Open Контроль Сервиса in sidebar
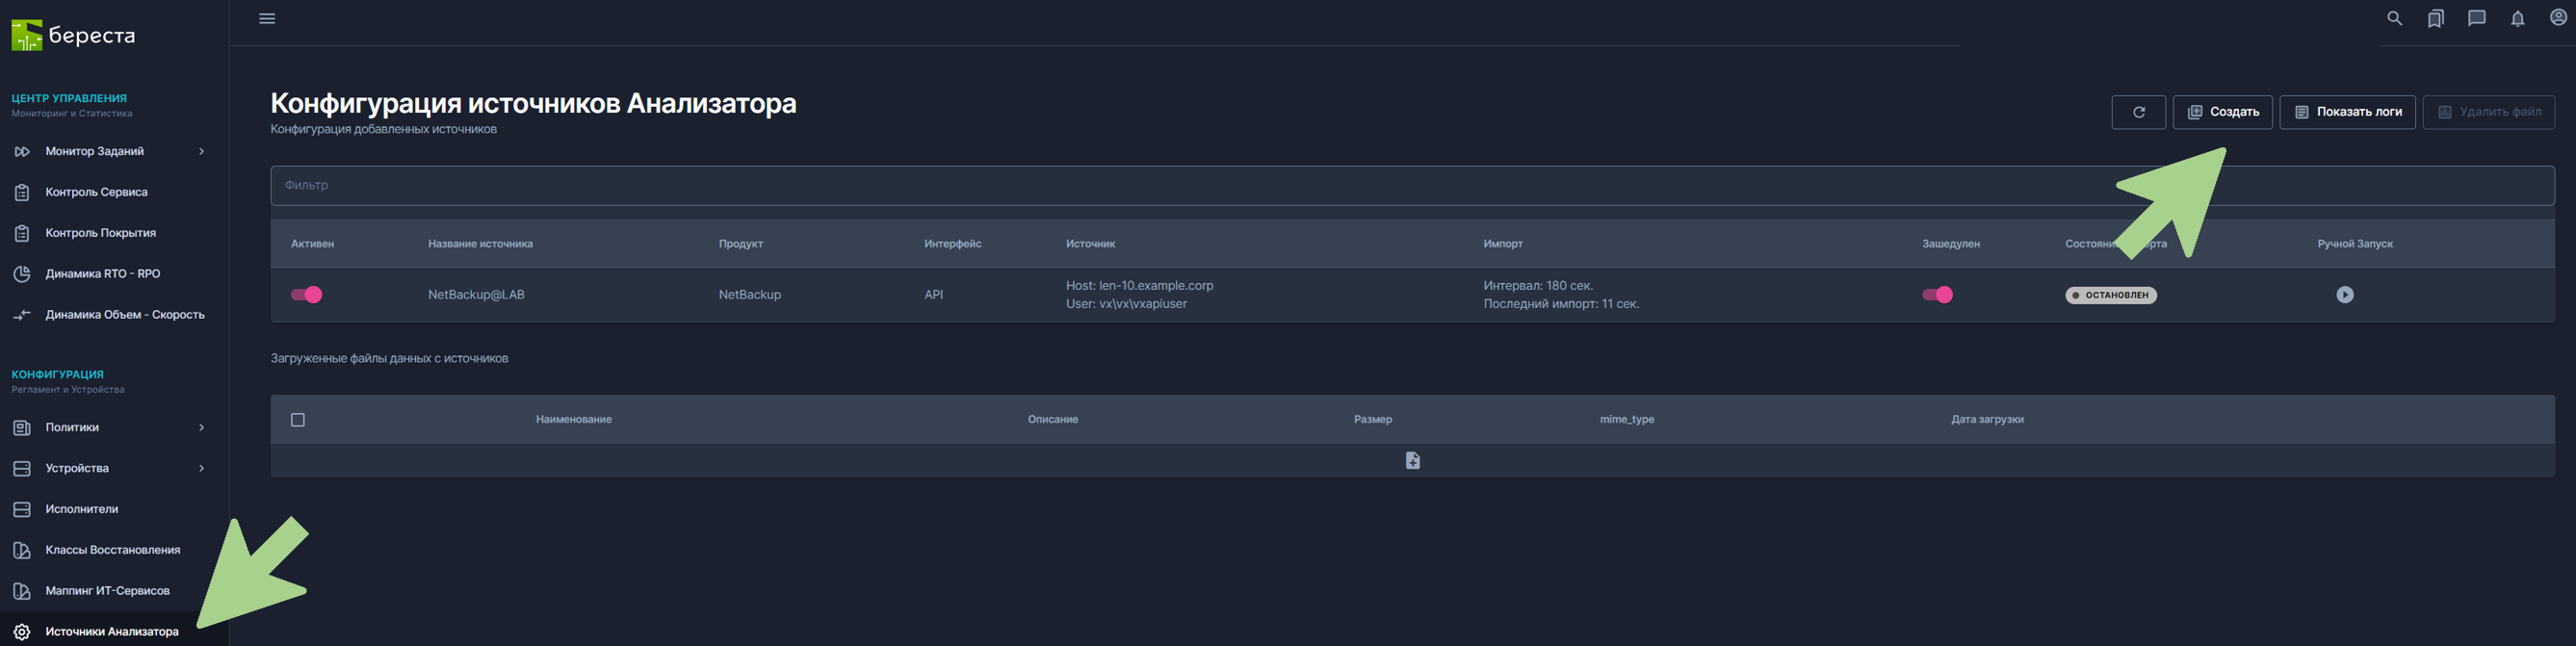2576x646 pixels. pos(96,192)
